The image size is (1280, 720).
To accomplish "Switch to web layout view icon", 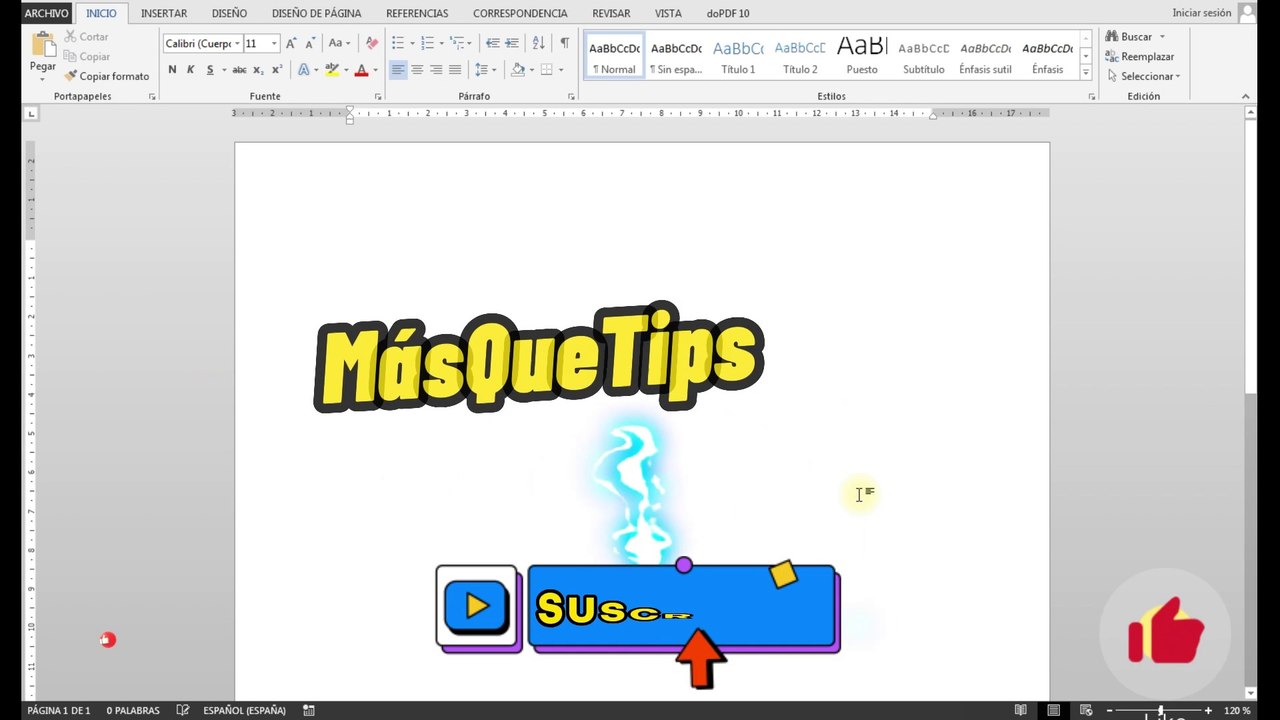I will click(x=1086, y=710).
